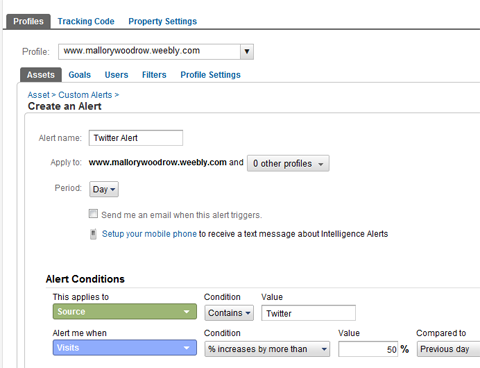This screenshot has width=480, height=368.
Task: Go to the Goals tab
Action: pyautogui.click(x=80, y=75)
